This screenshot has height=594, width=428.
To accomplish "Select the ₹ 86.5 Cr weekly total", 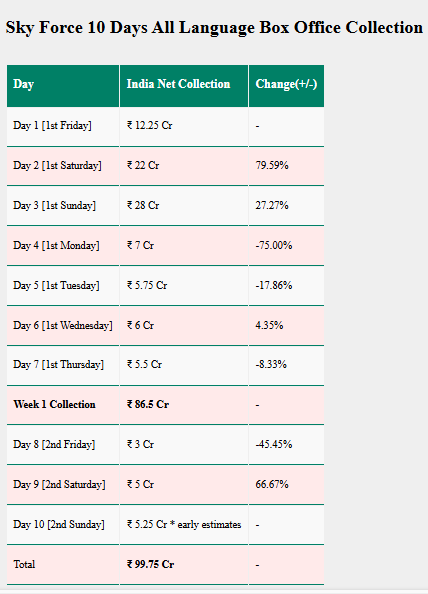I will click(148, 405).
